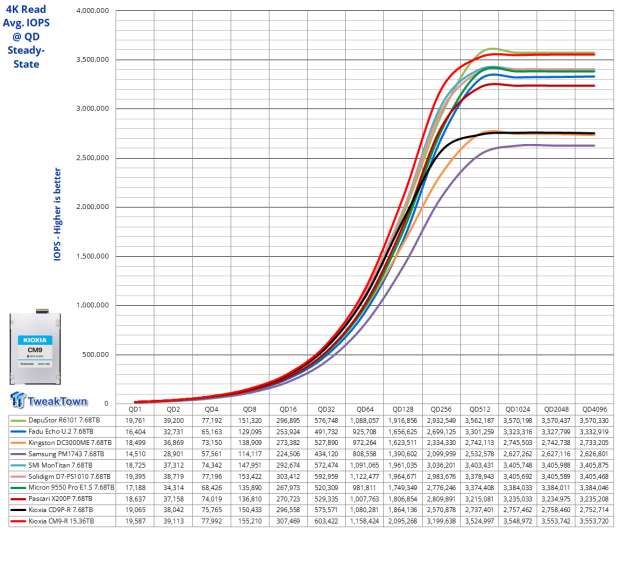Click the dark green Micron 9550 legend swatch

(18, 488)
